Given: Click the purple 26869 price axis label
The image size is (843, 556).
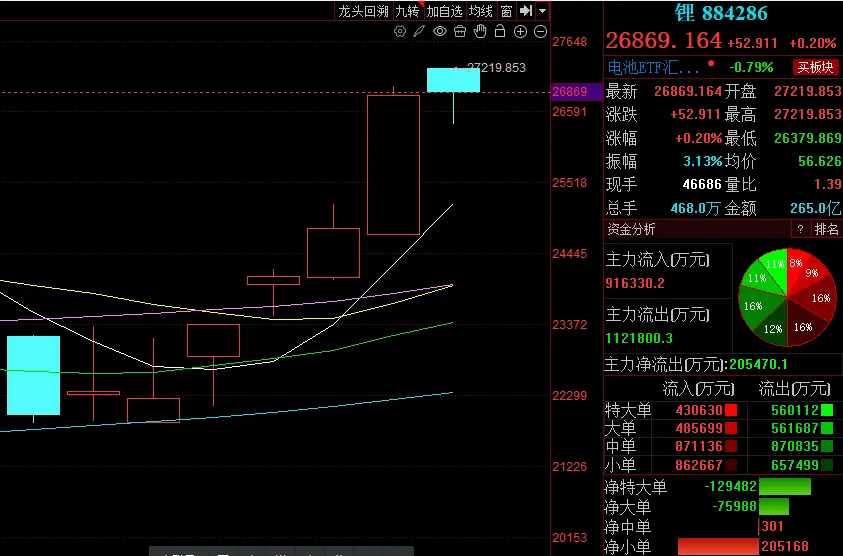Looking at the screenshot, I should click(576, 91).
